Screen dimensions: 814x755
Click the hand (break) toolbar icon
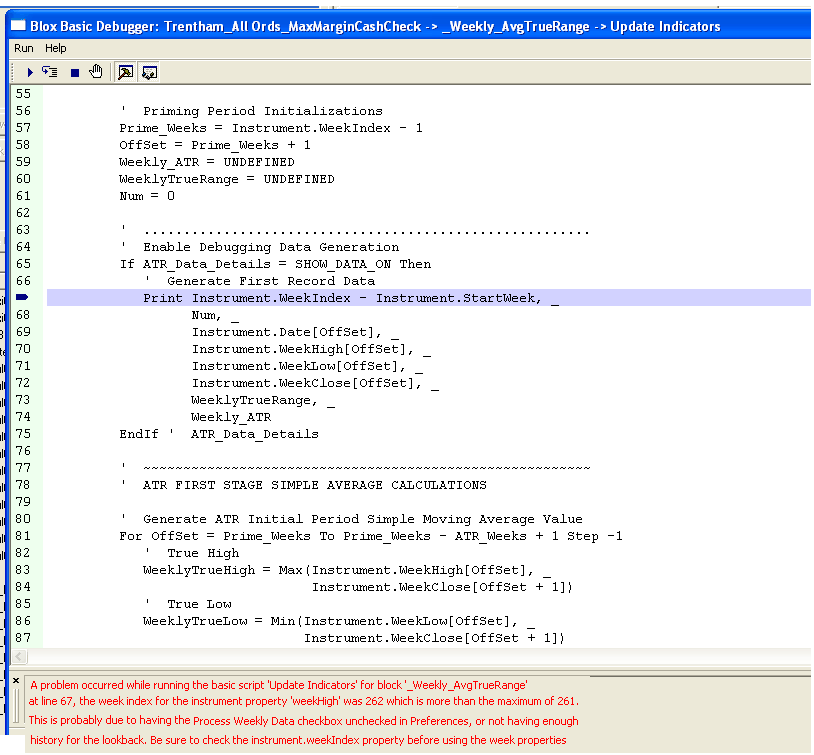point(96,71)
